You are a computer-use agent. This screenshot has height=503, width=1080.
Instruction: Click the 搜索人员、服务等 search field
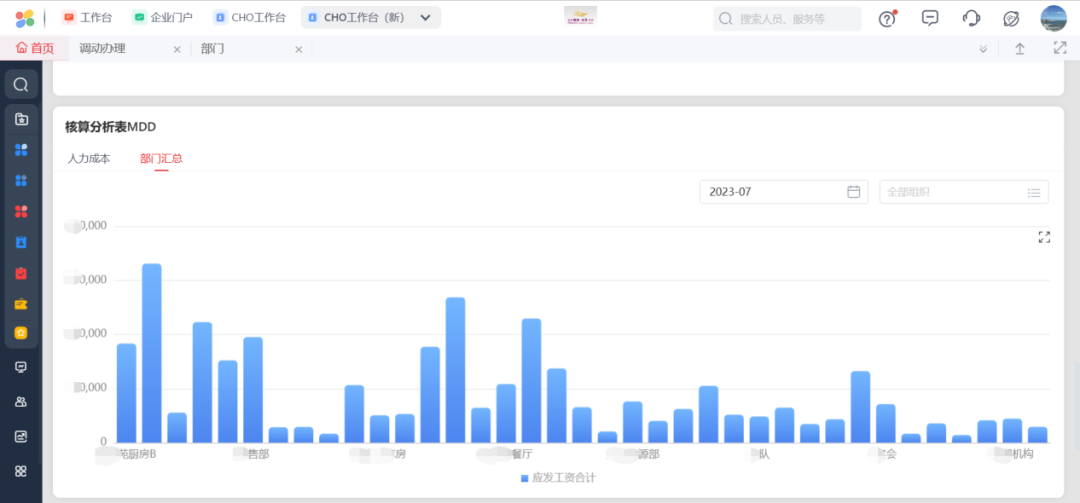click(x=795, y=19)
